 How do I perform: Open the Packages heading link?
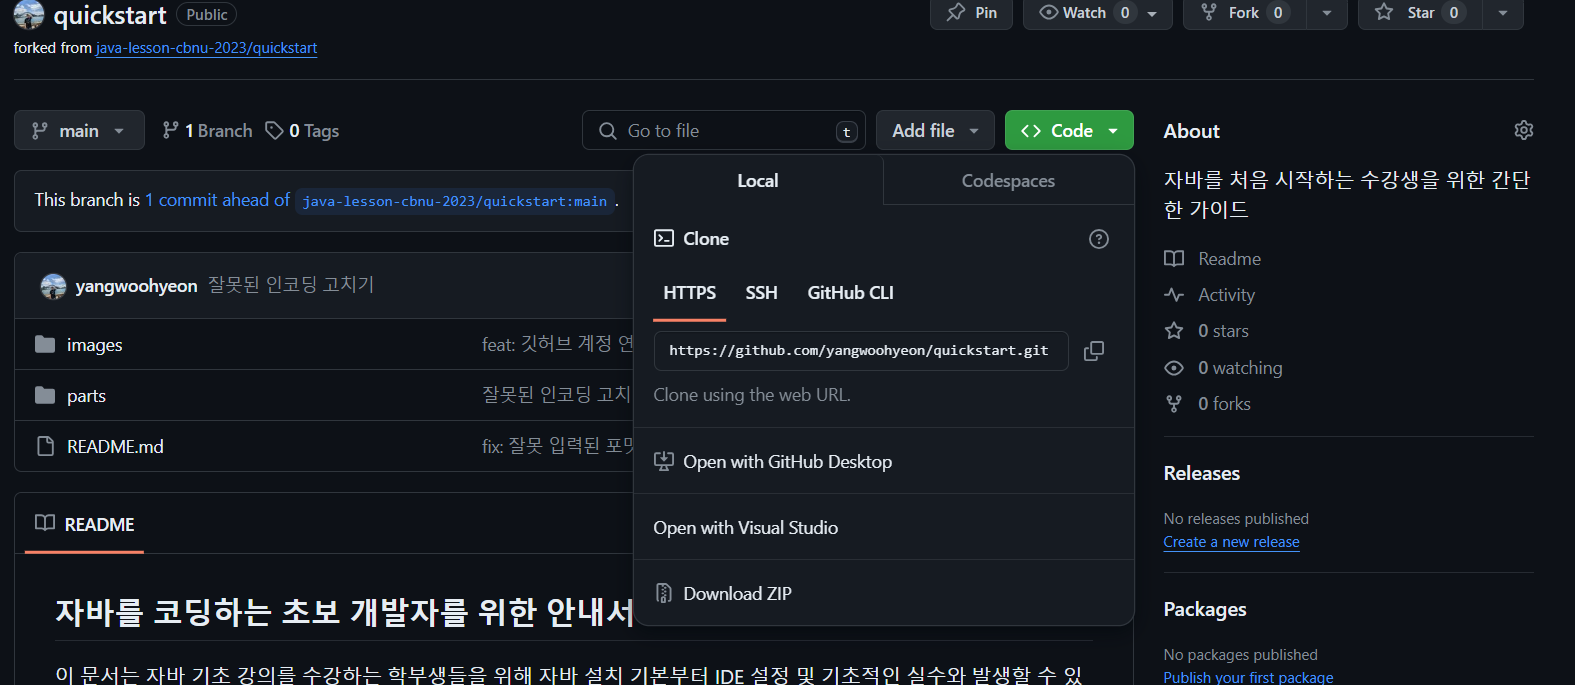1204,609
